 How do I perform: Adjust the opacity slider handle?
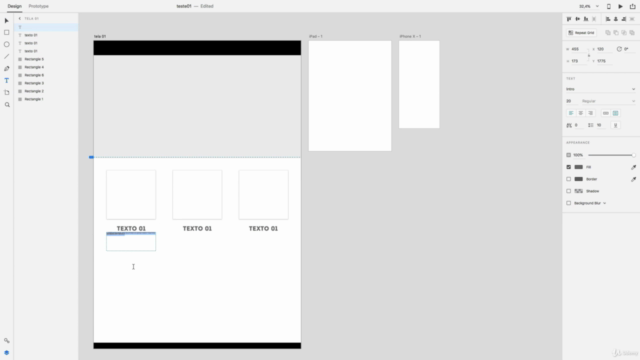pos(633,155)
